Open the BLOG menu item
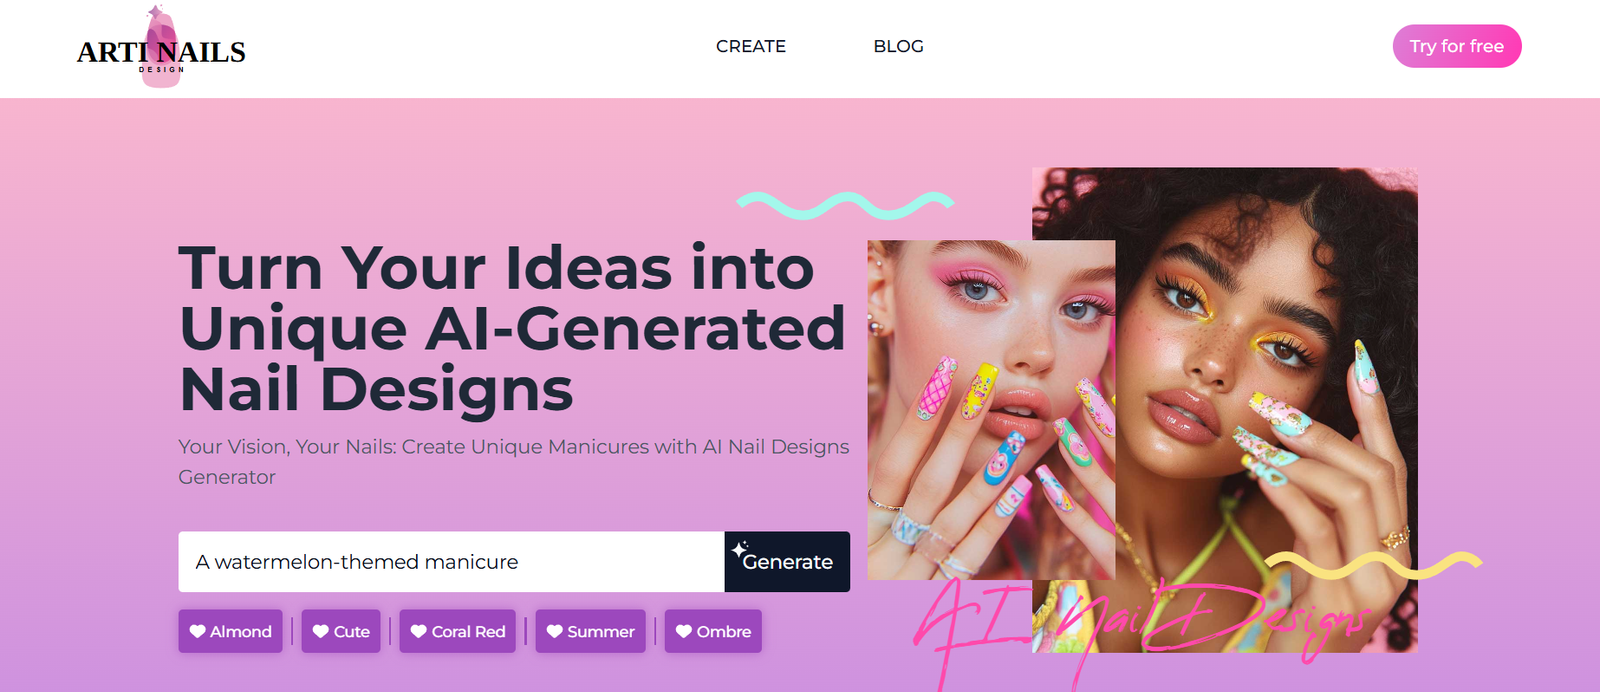 (x=898, y=46)
